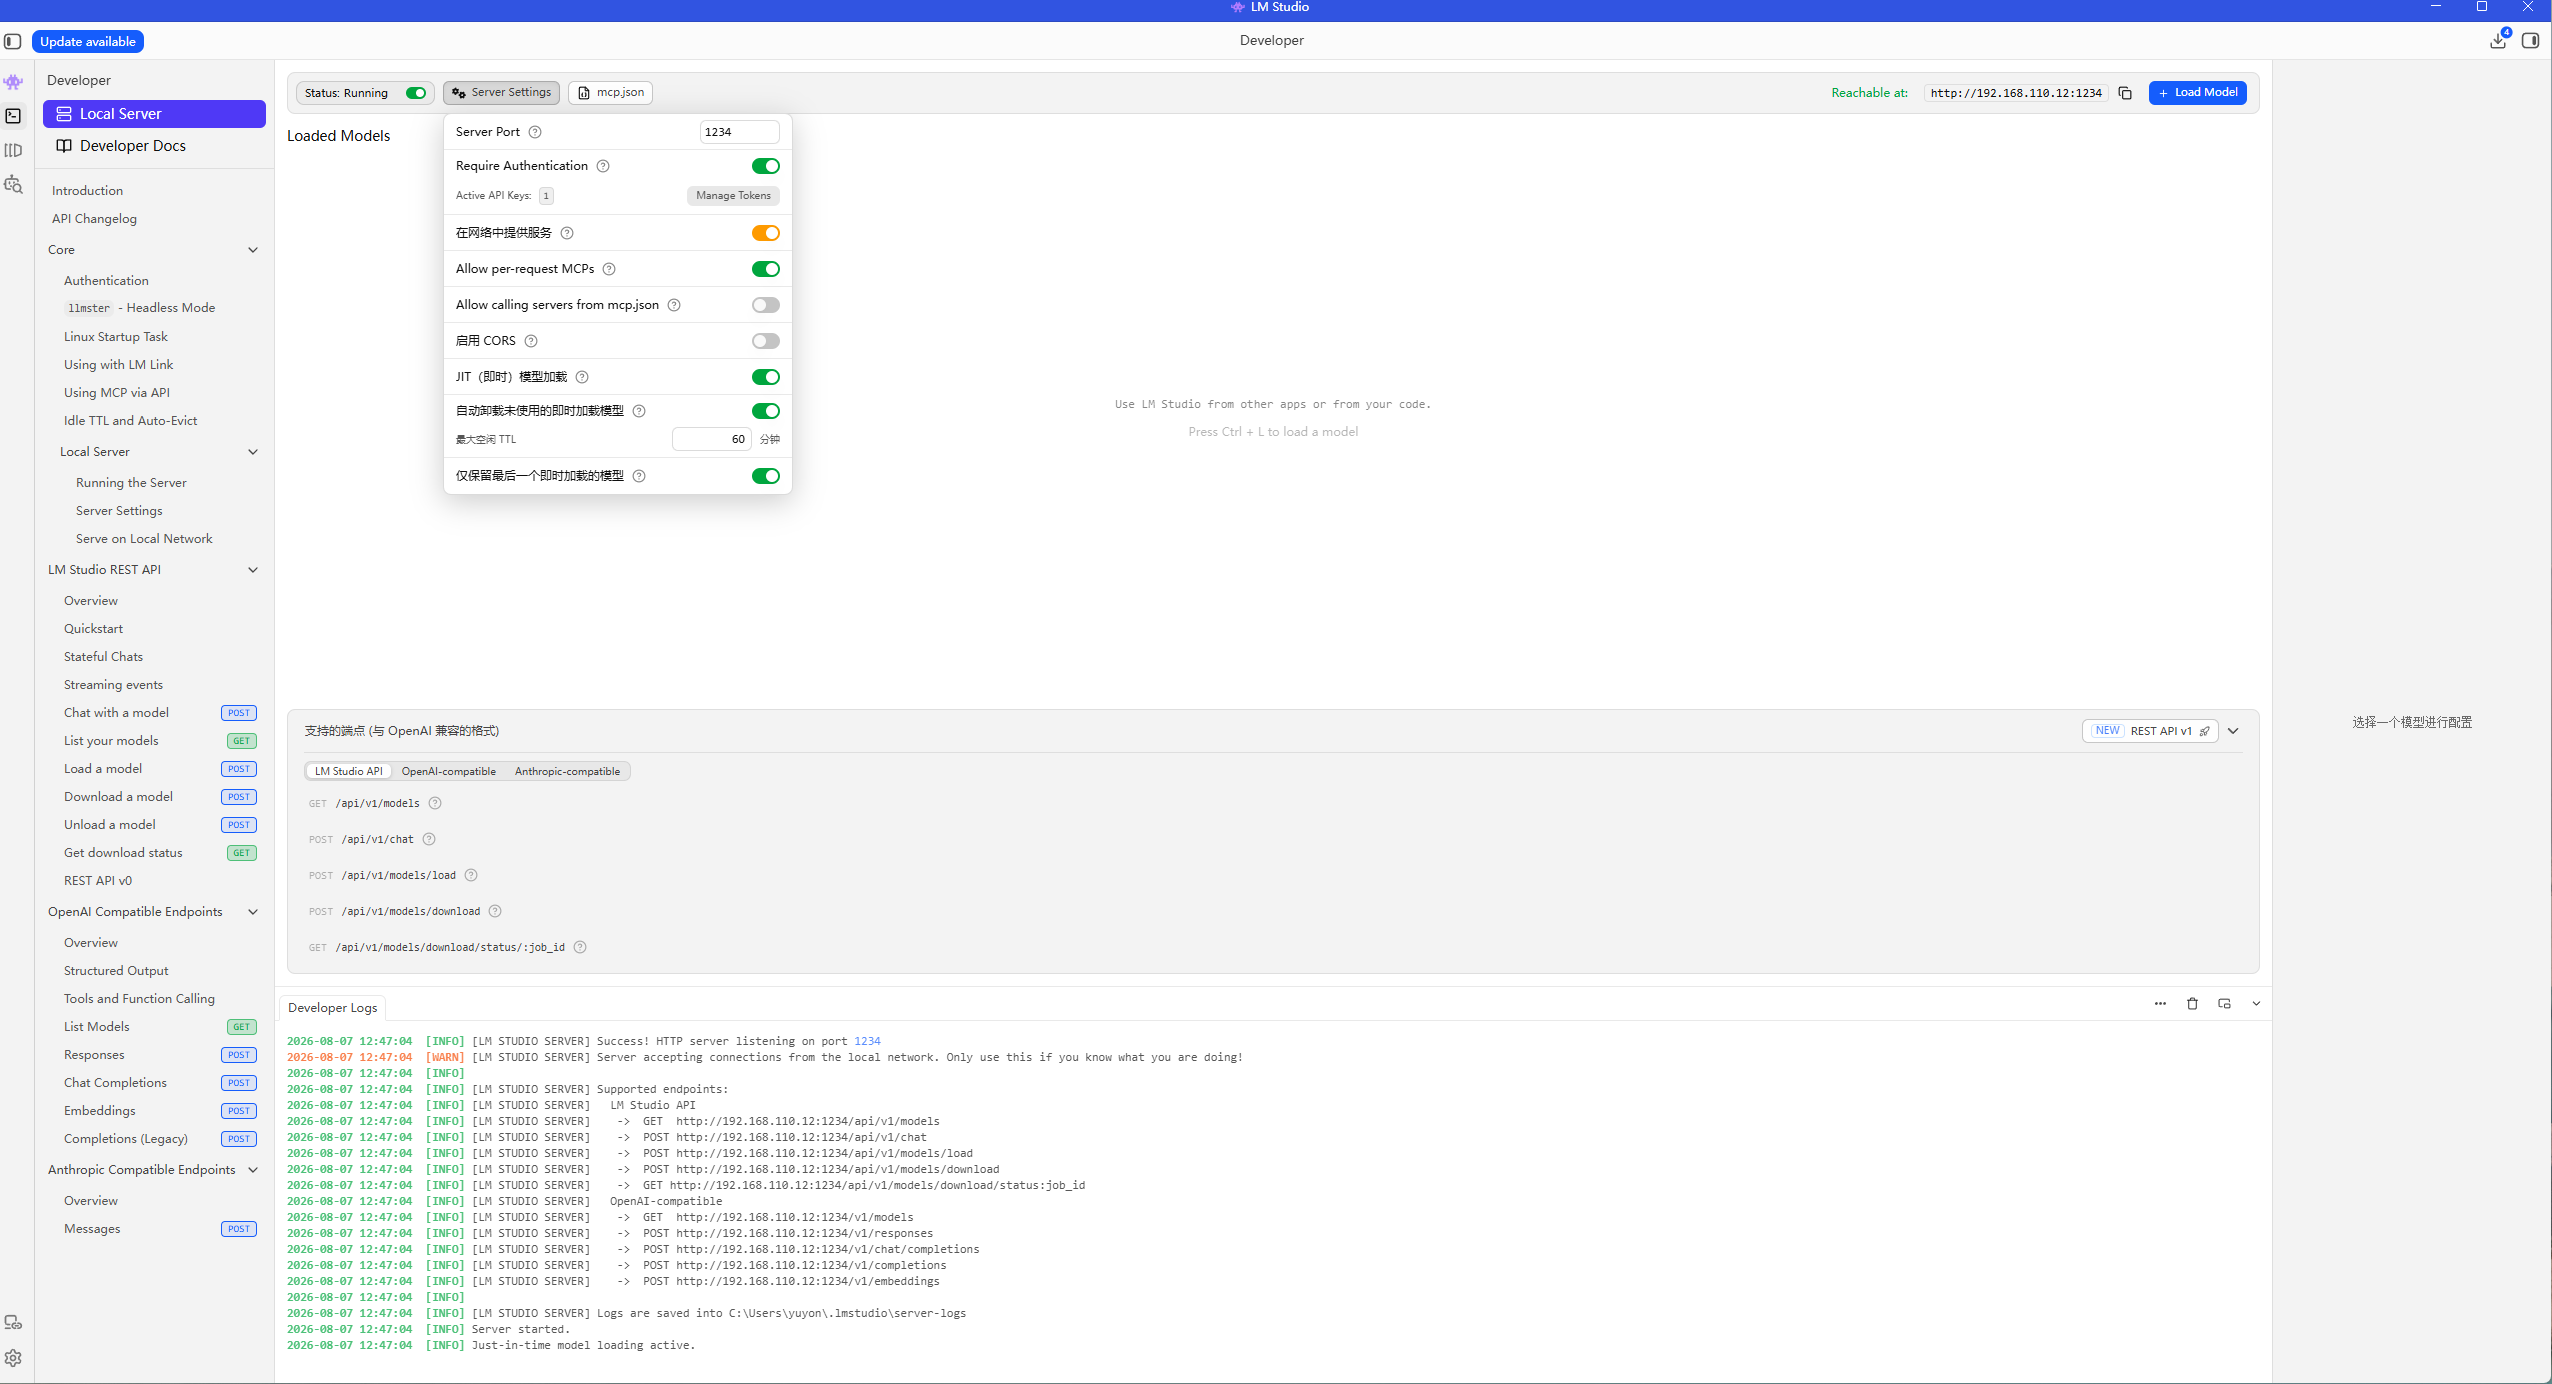Open the bottom-left rail icon above the settings gear
Screen dimensions: 2552x1384
coord(13,1323)
